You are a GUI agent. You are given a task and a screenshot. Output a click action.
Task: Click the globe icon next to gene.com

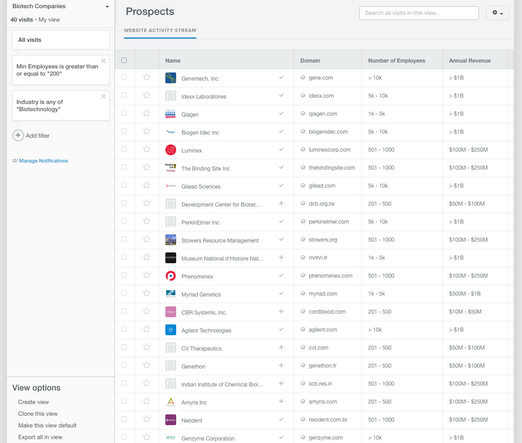pyautogui.click(x=303, y=77)
